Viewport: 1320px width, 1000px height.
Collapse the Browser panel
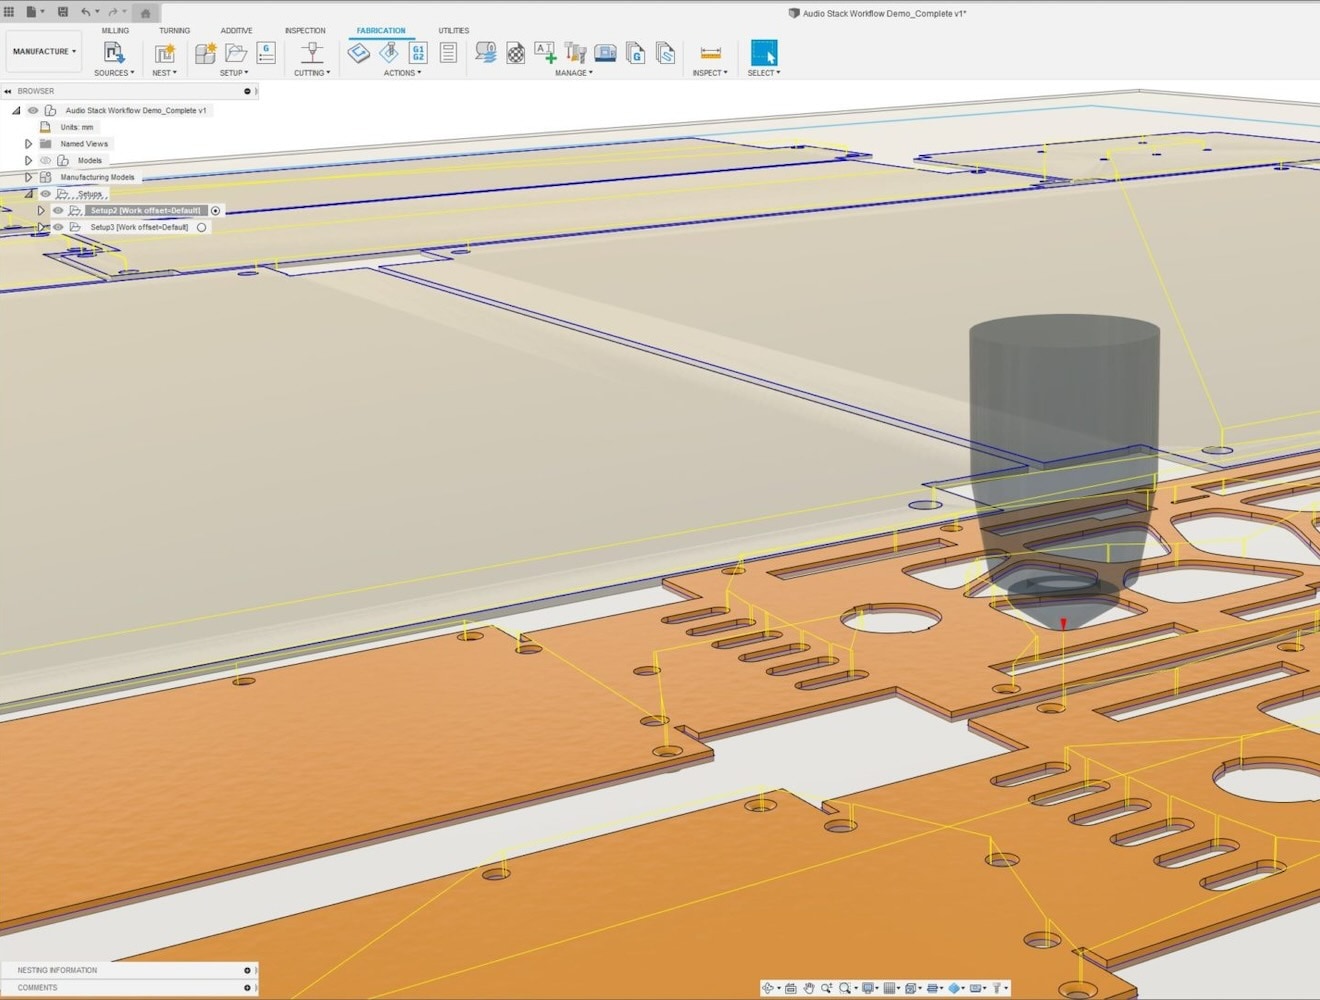(x=8, y=91)
